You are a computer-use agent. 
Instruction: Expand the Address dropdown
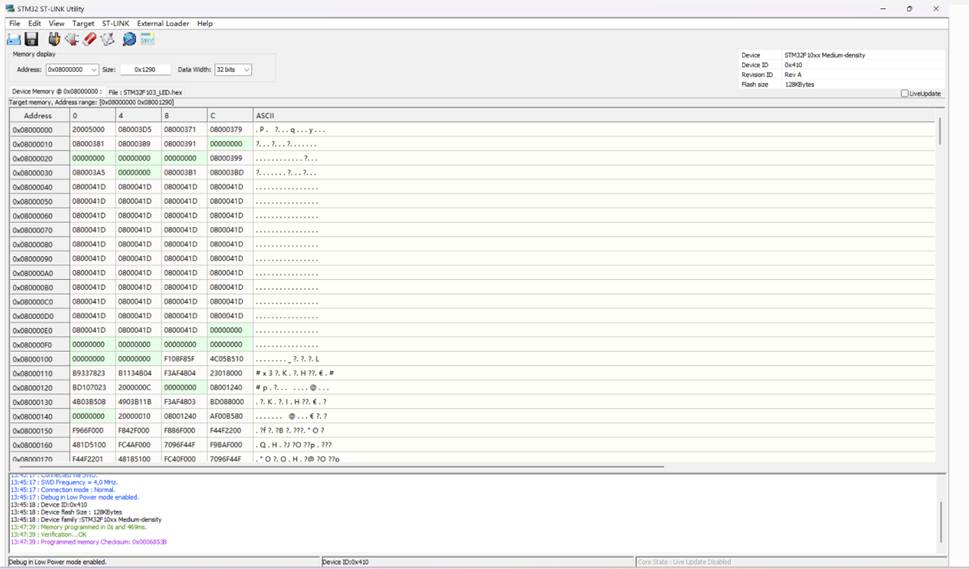(94, 70)
